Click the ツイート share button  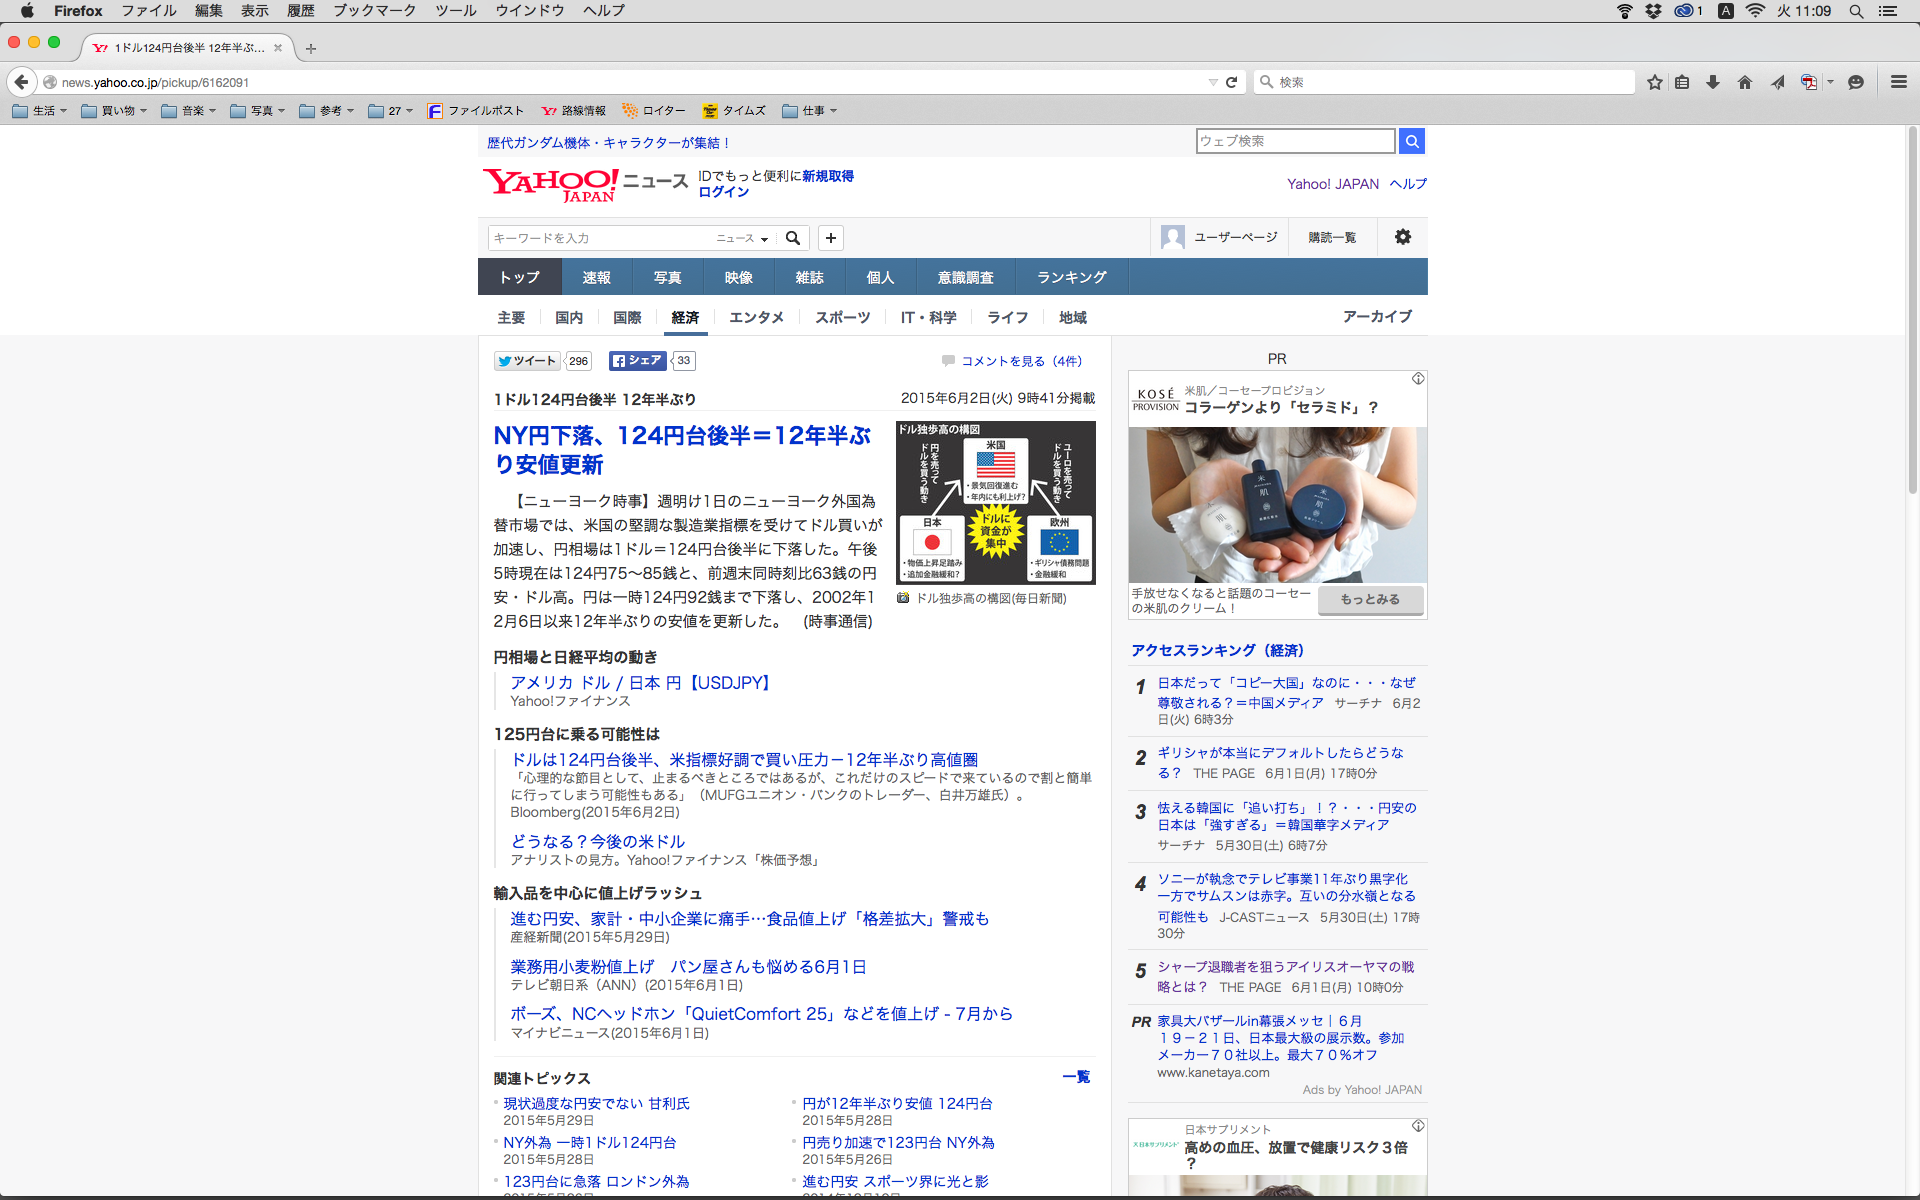coord(527,361)
